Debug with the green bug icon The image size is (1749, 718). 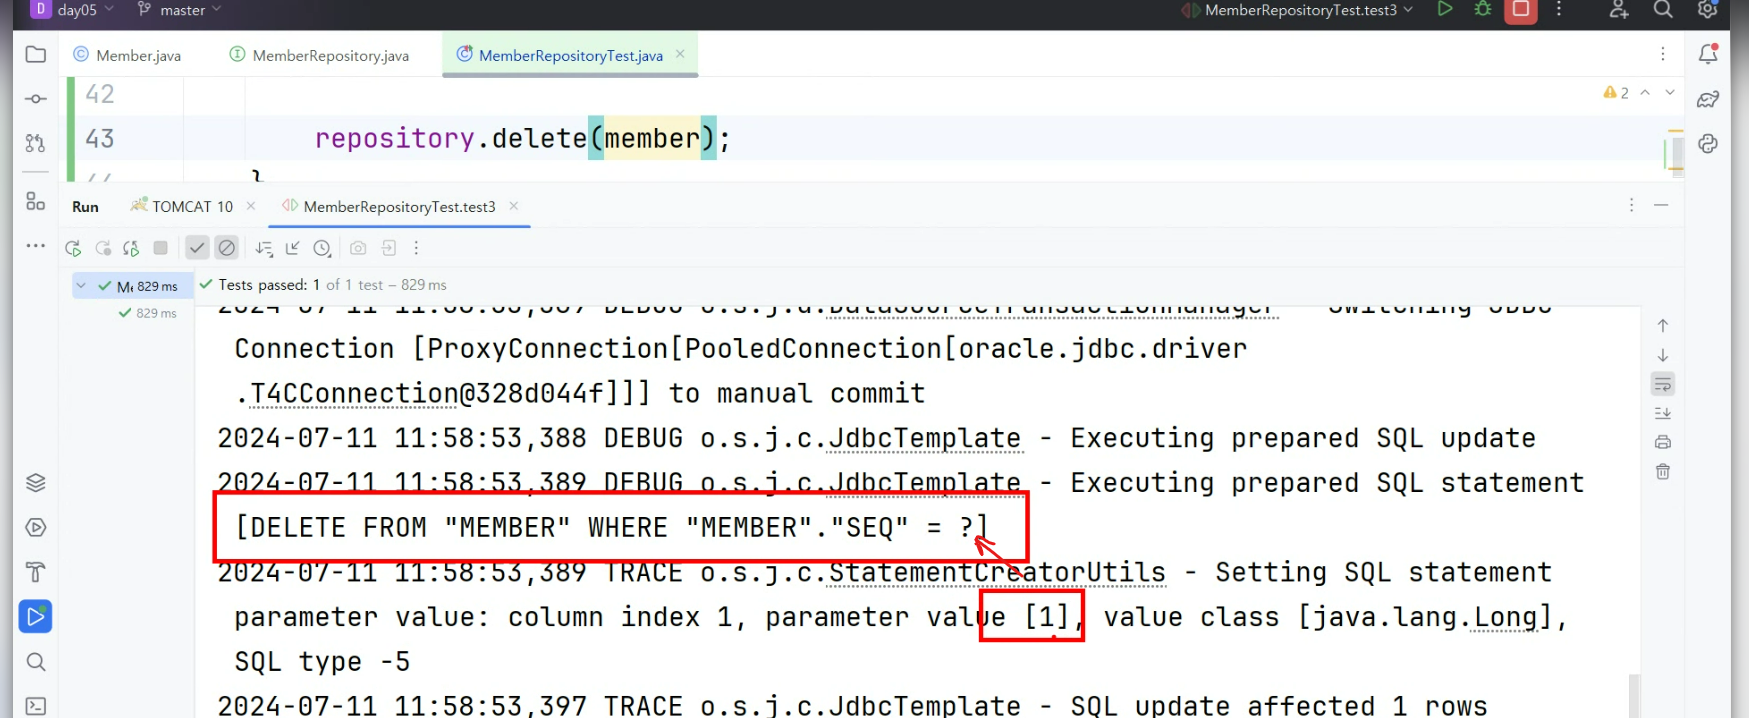tap(1483, 9)
